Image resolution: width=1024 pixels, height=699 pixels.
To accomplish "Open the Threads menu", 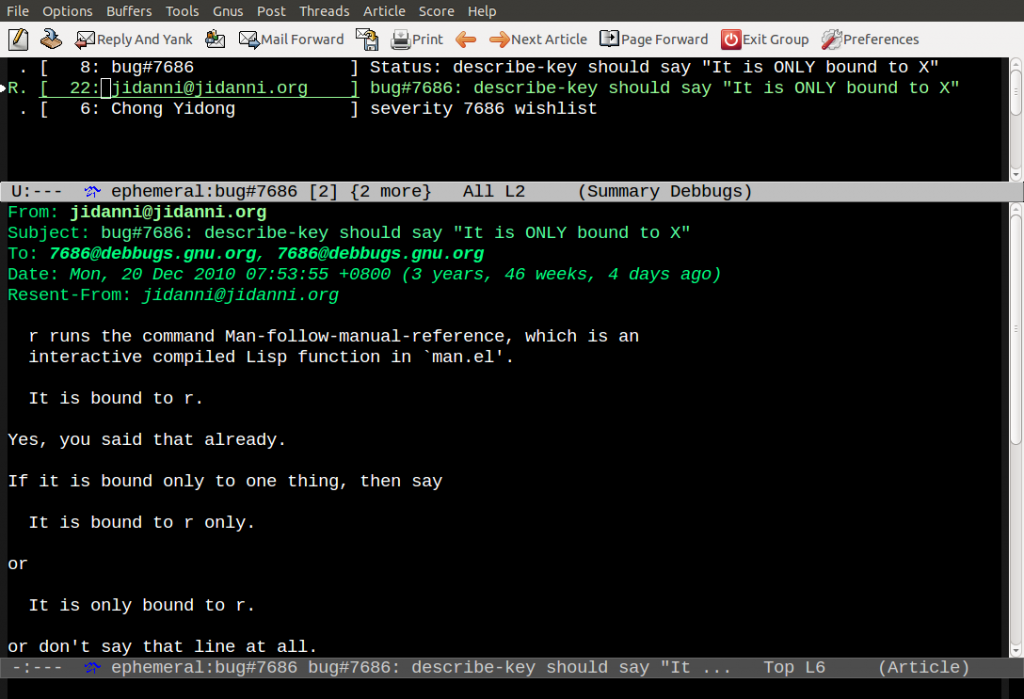I will coord(324,11).
